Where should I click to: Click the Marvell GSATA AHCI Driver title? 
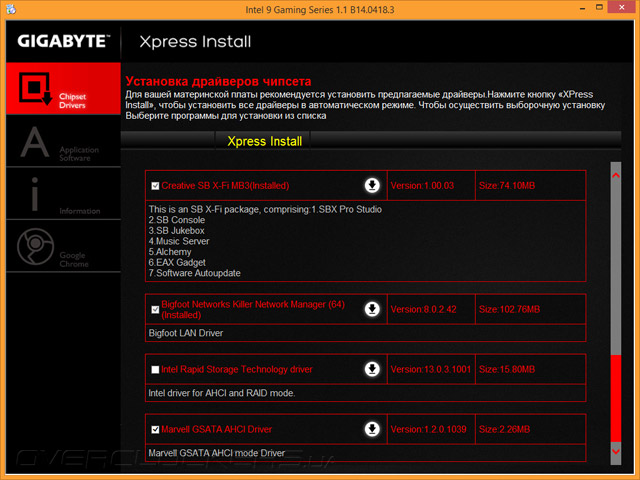click(216, 429)
